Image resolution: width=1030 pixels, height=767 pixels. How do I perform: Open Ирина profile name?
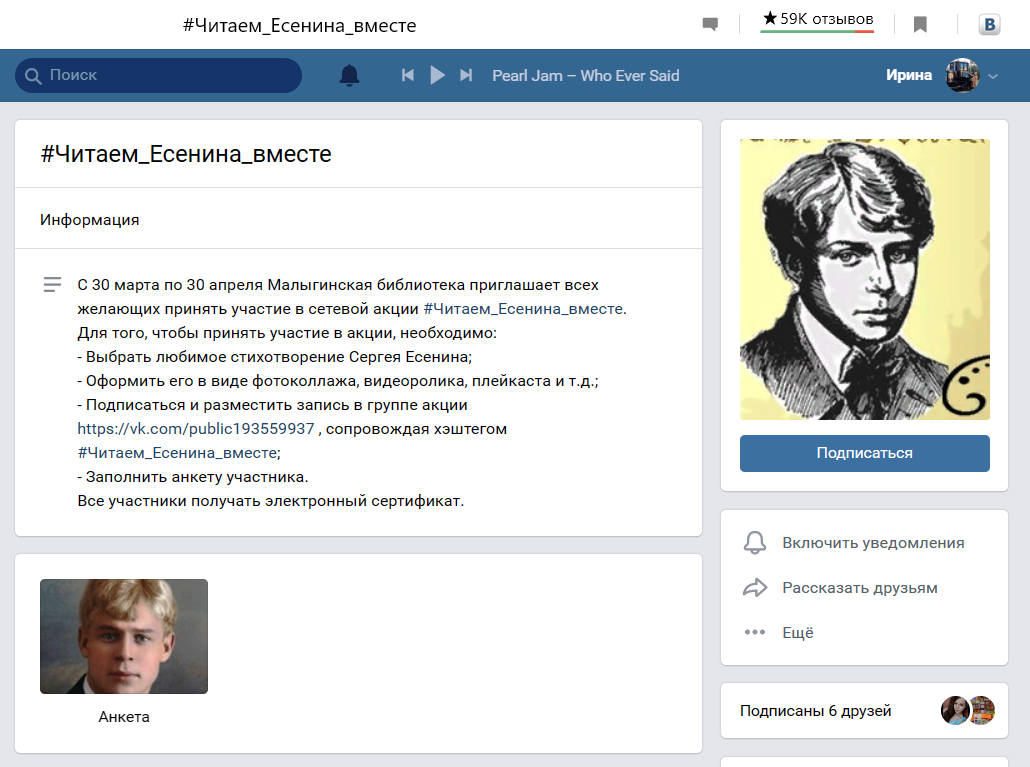click(908, 76)
